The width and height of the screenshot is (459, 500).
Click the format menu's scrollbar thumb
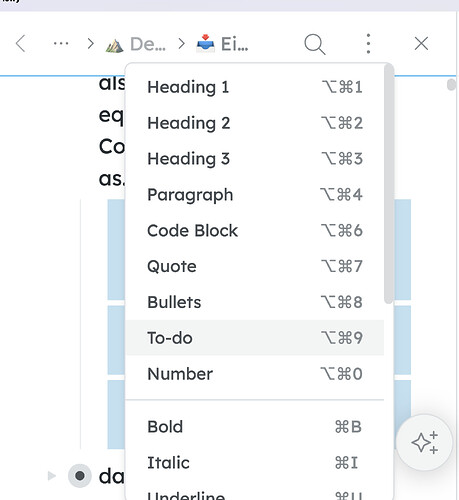[x=389, y=184]
